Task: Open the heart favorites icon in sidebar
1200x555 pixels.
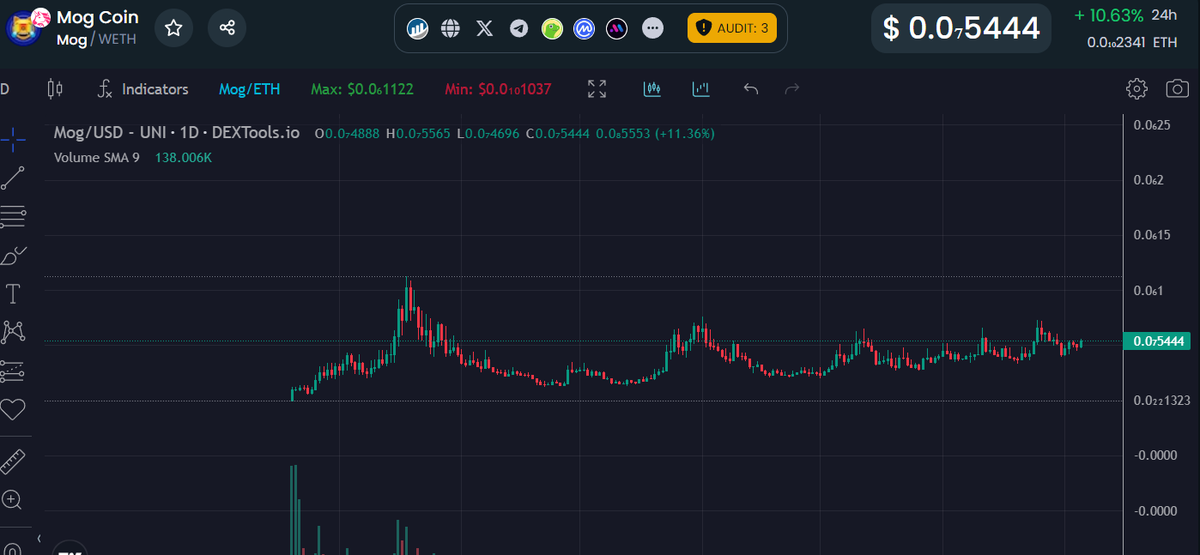Action: tap(13, 408)
